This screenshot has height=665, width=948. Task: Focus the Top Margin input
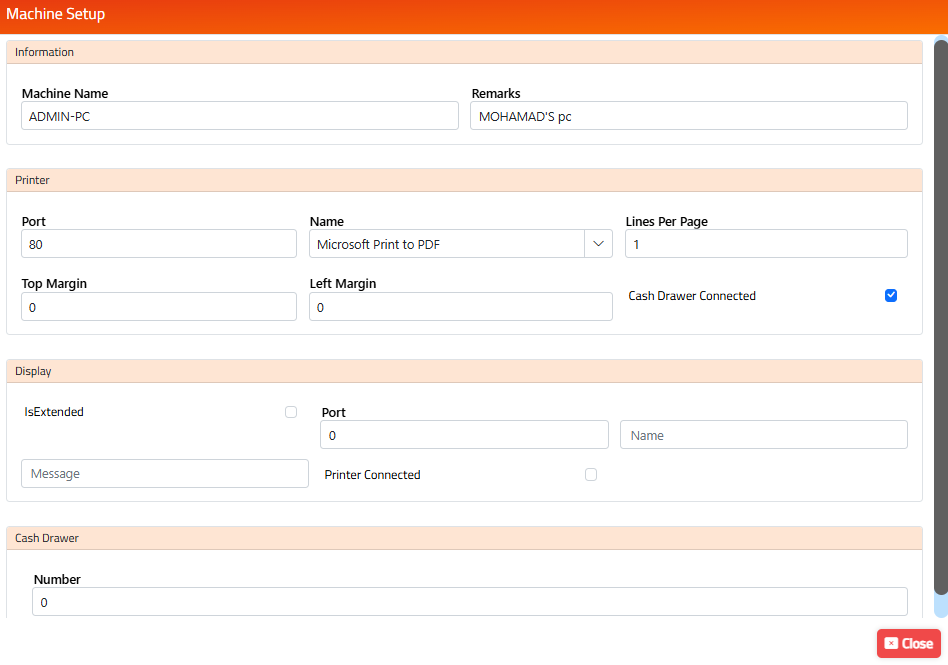click(158, 307)
